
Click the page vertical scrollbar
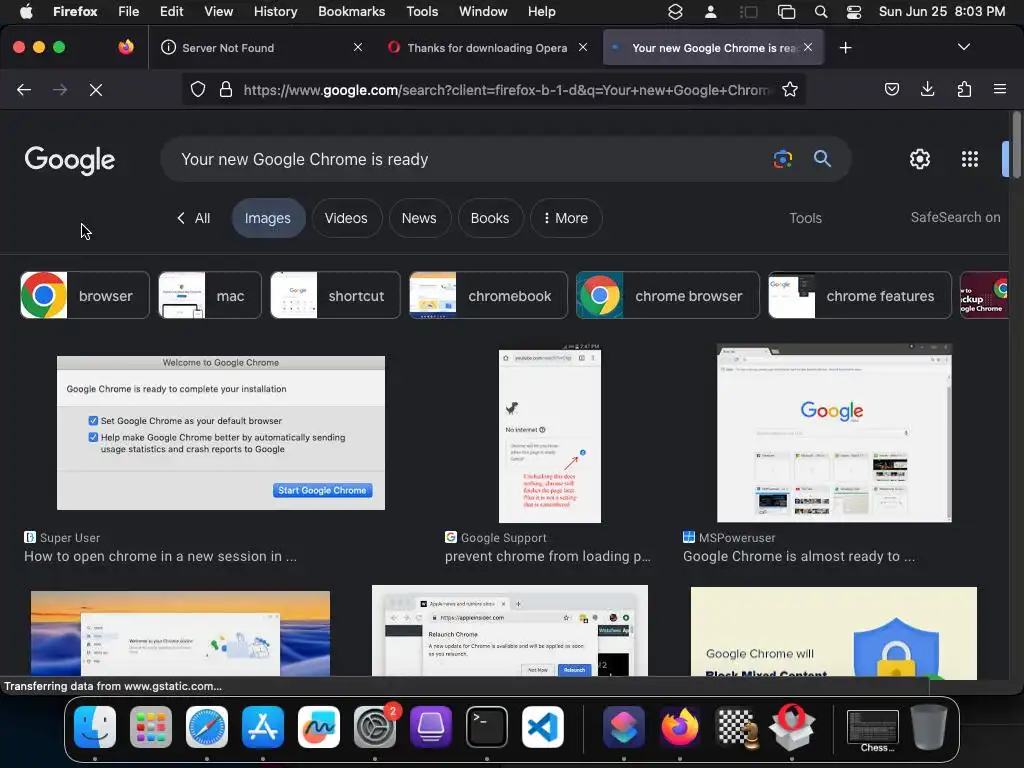pyautogui.click(x=1016, y=144)
